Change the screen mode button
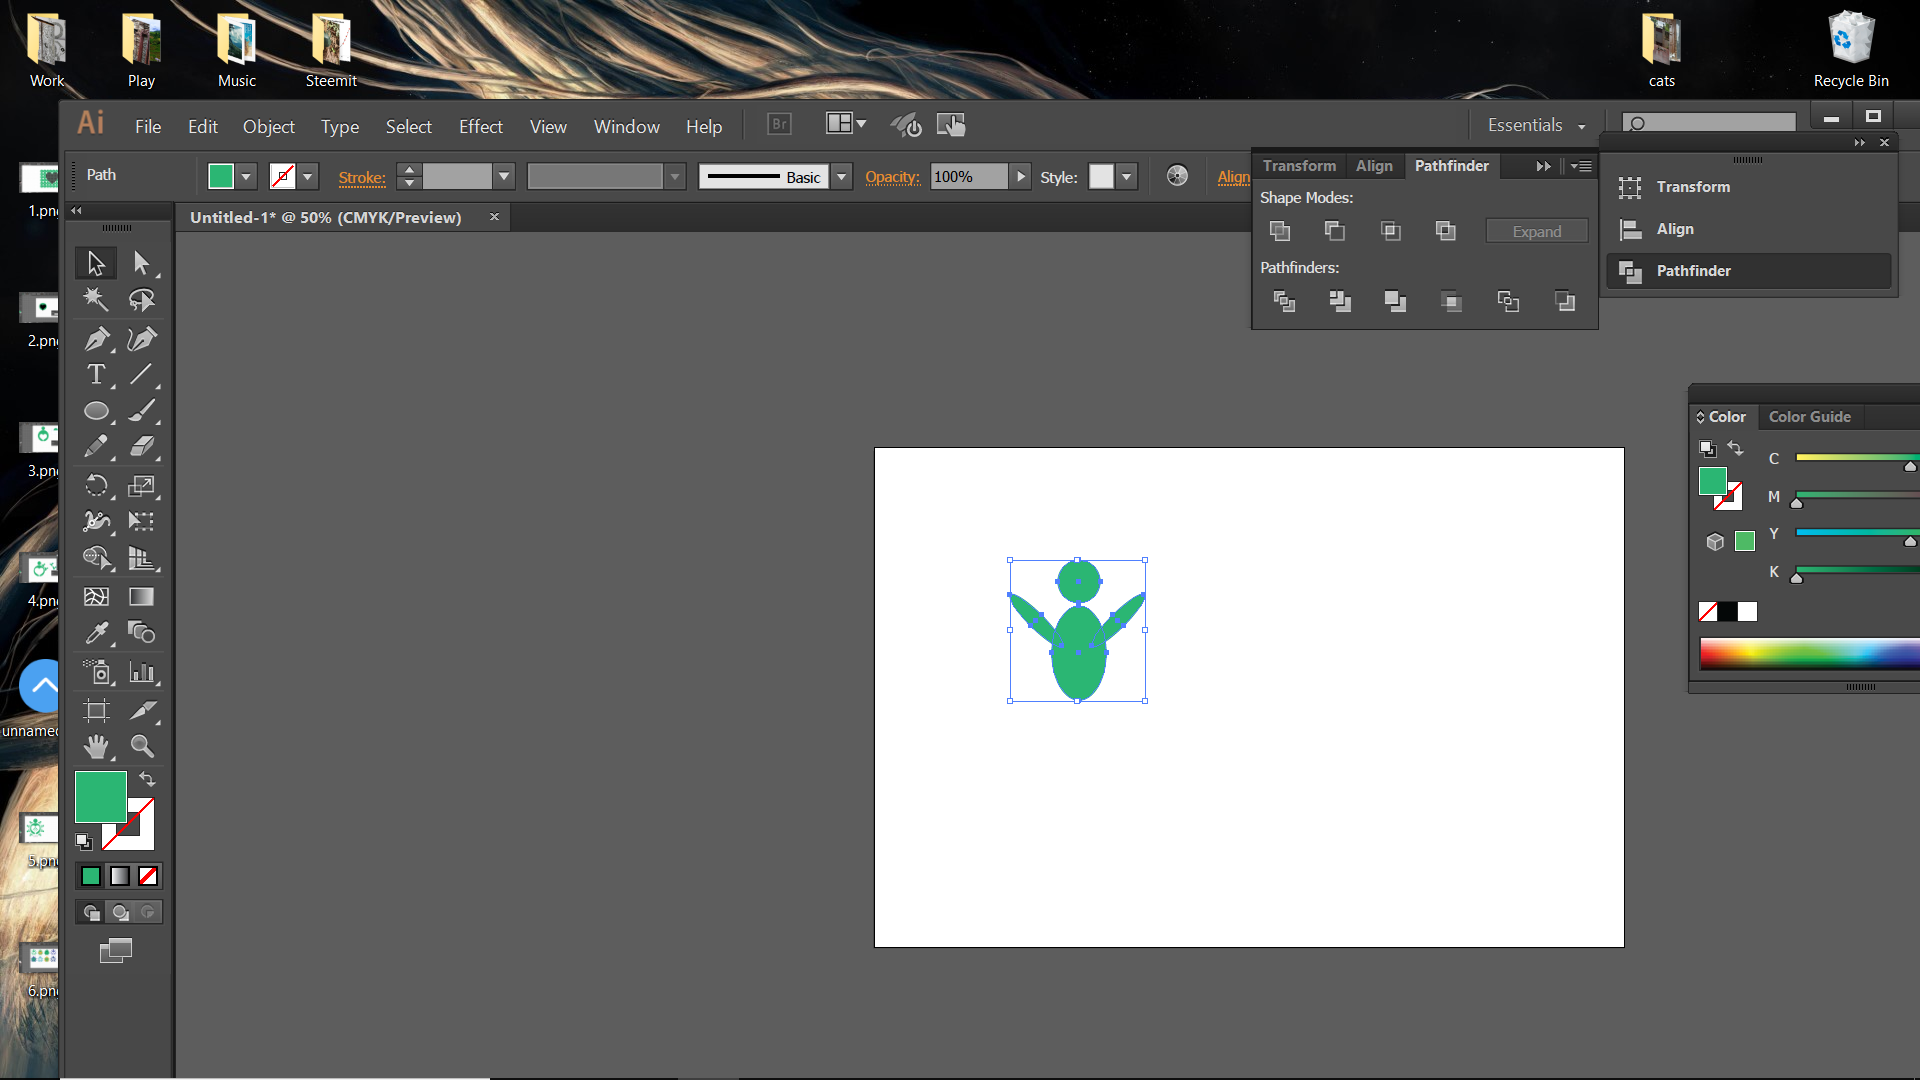This screenshot has width=1920, height=1080. click(116, 951)
